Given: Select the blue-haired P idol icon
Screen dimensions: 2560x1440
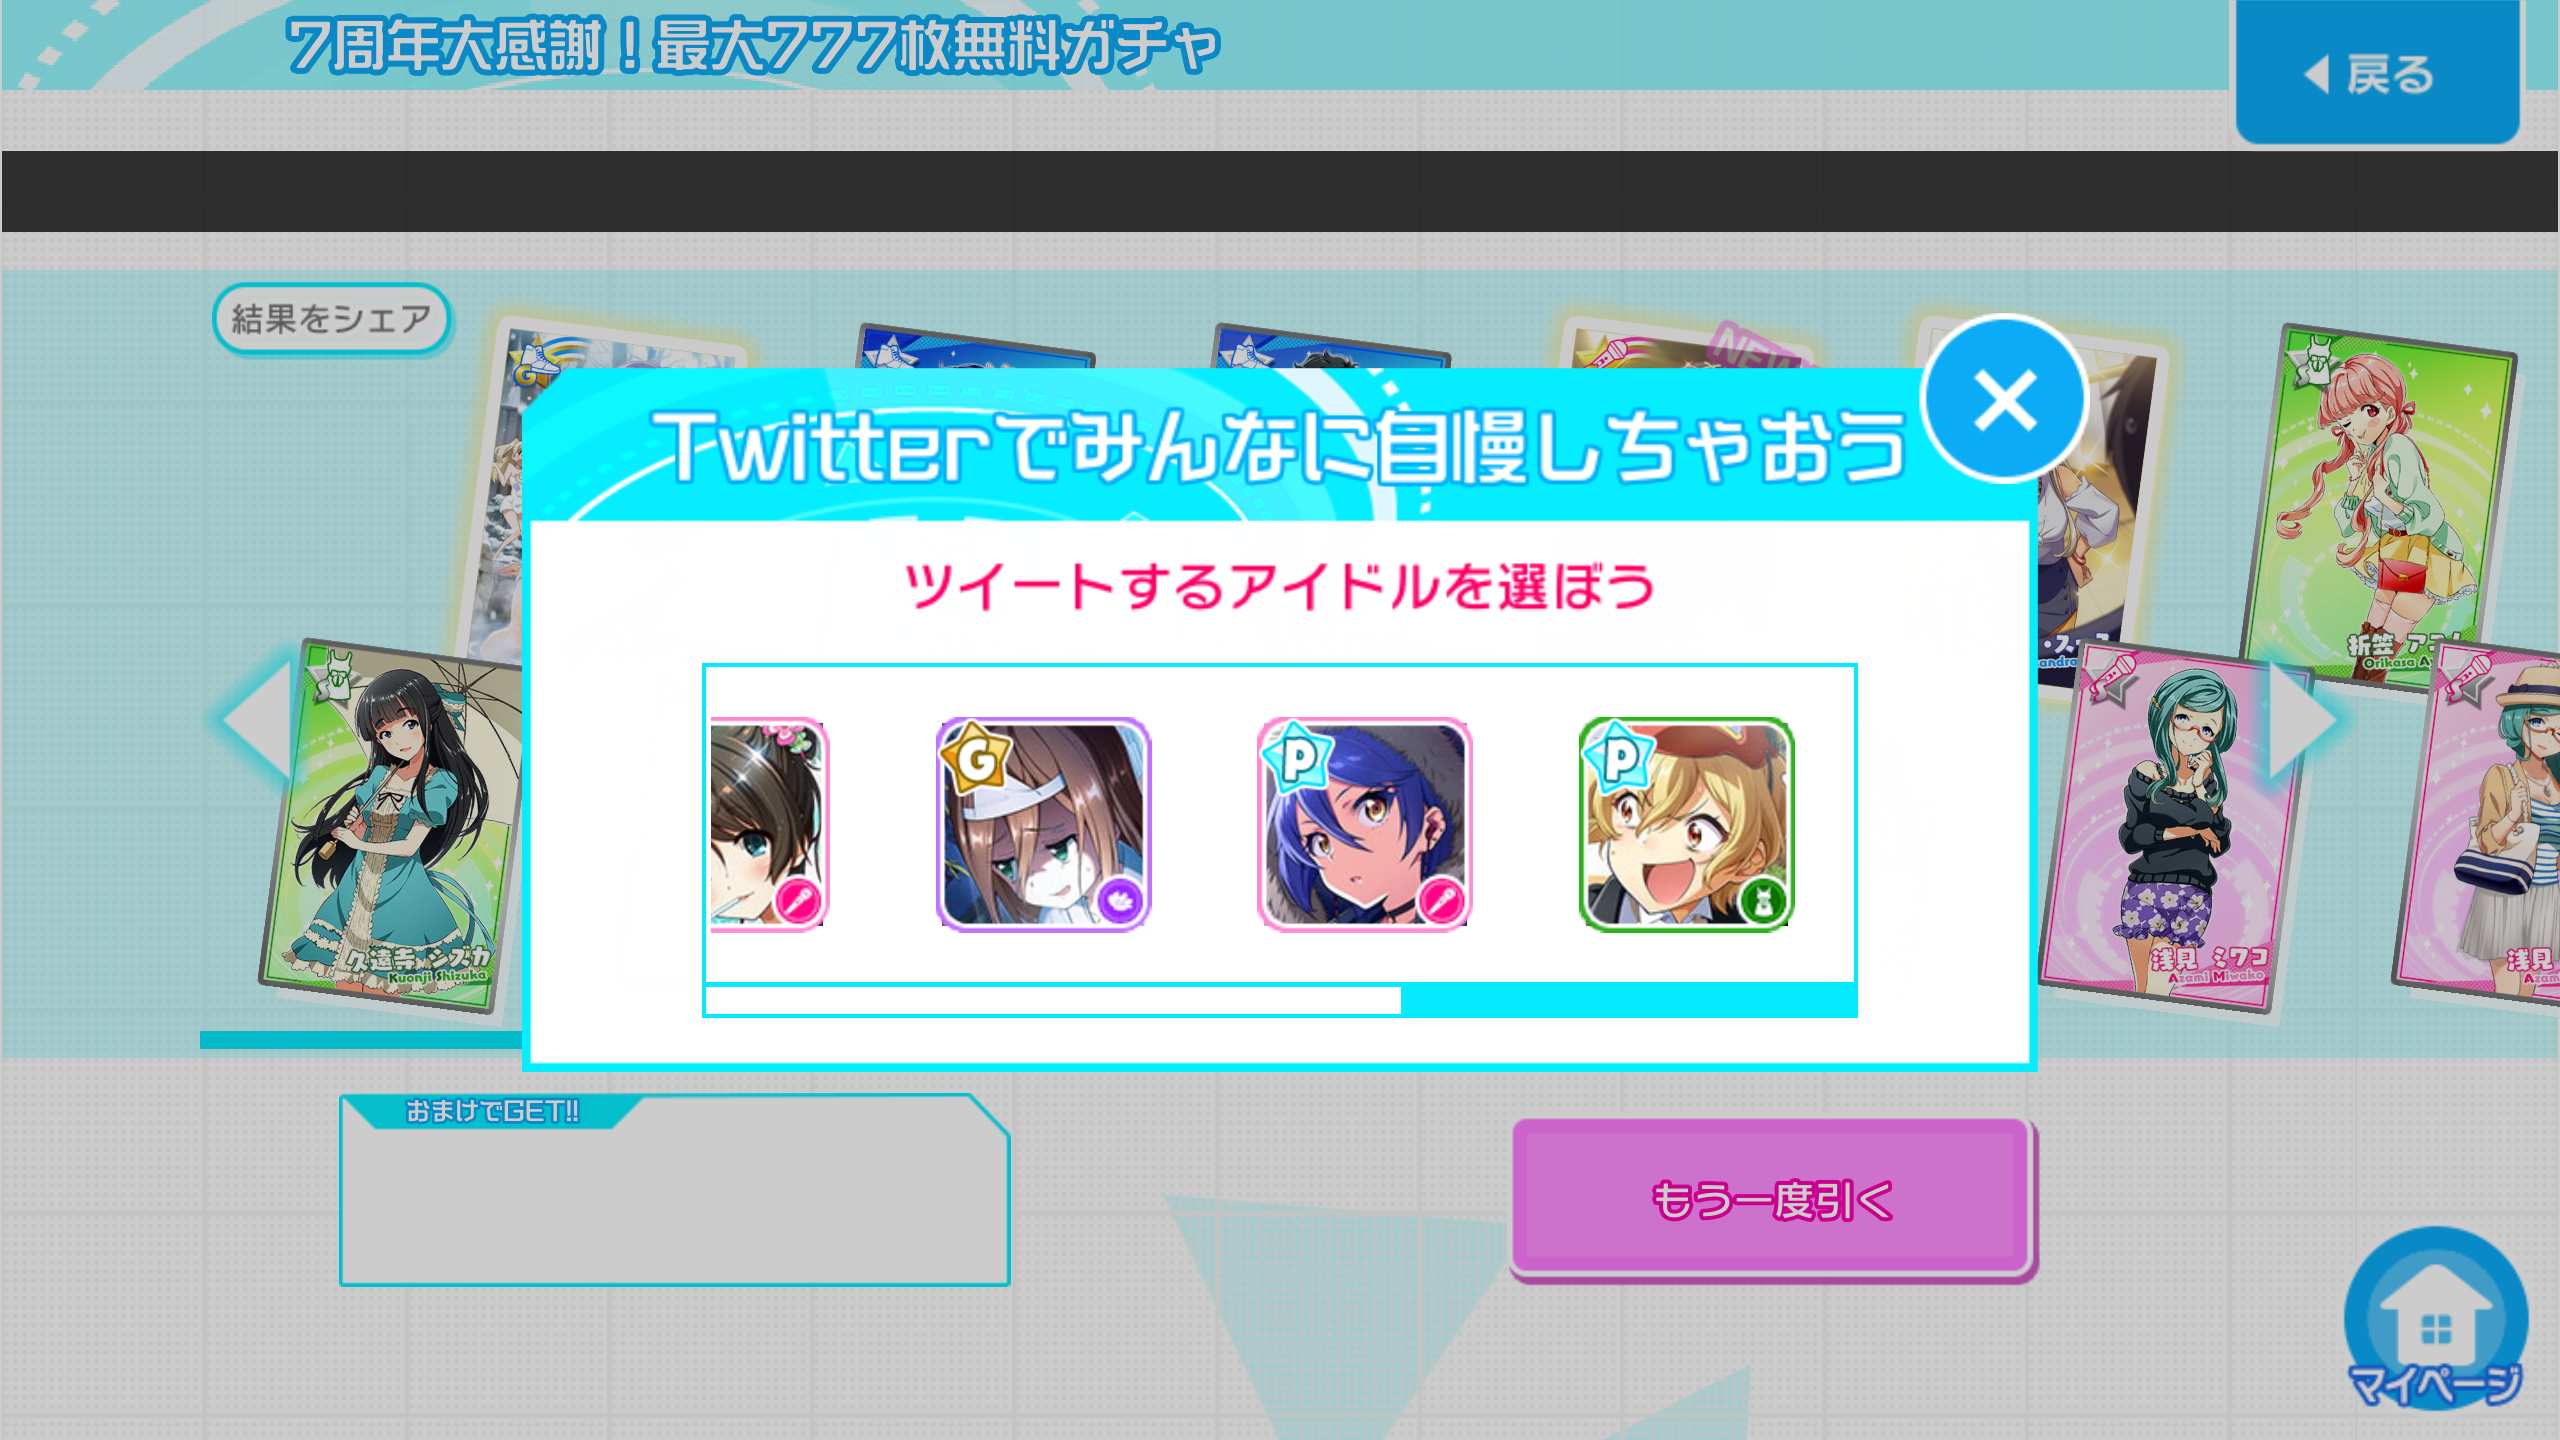Looking at the screenshot, I should pyautogui.click(x=1364, y=825).
